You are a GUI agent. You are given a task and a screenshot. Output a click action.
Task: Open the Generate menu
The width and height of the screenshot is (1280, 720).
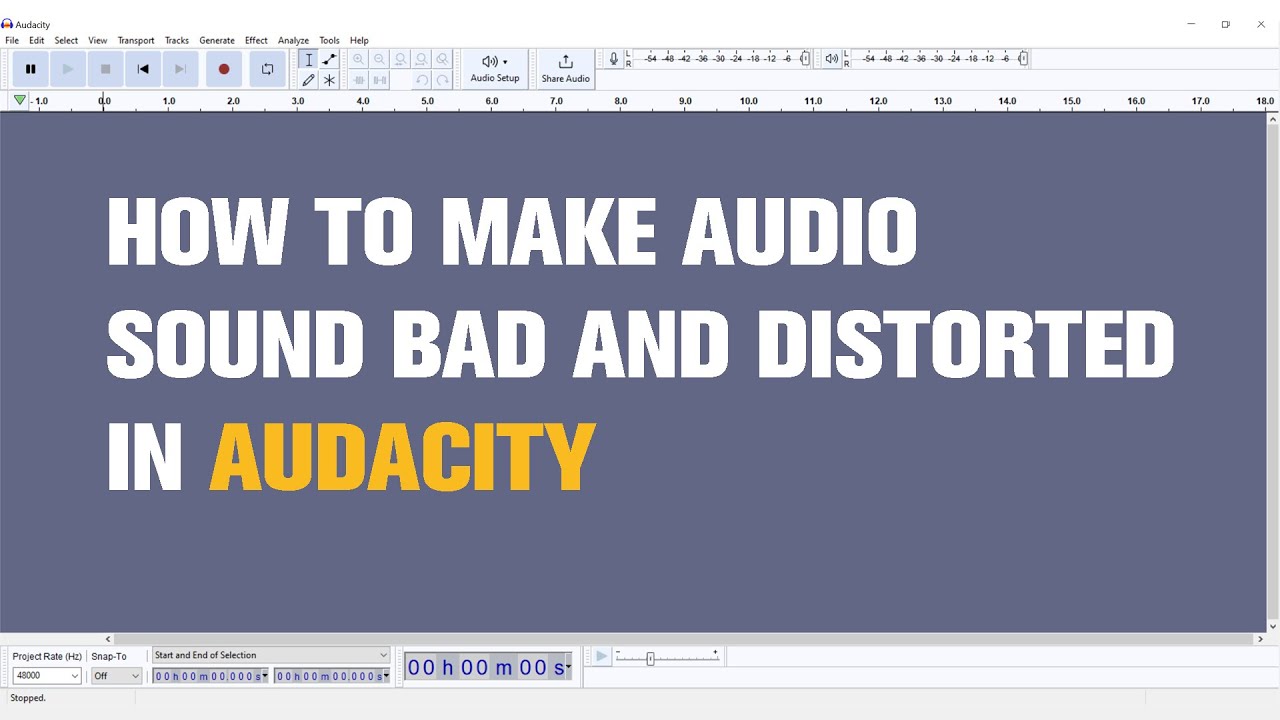coord(217,41)
